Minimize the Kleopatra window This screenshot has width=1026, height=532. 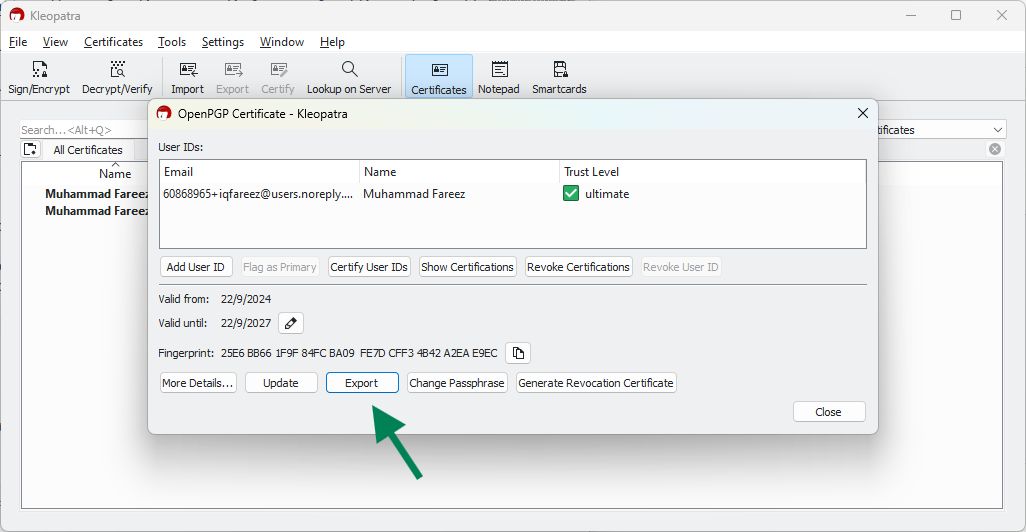911,15
